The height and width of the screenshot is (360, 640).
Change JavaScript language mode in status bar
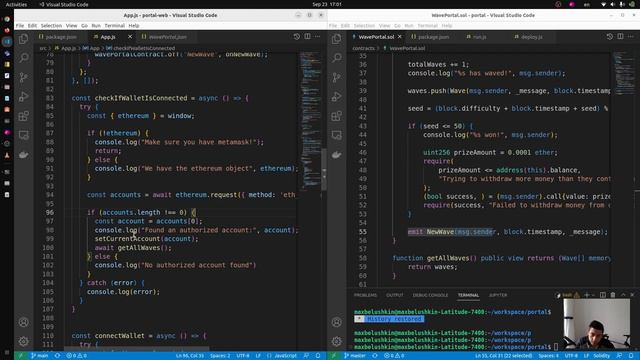[285, 356]
